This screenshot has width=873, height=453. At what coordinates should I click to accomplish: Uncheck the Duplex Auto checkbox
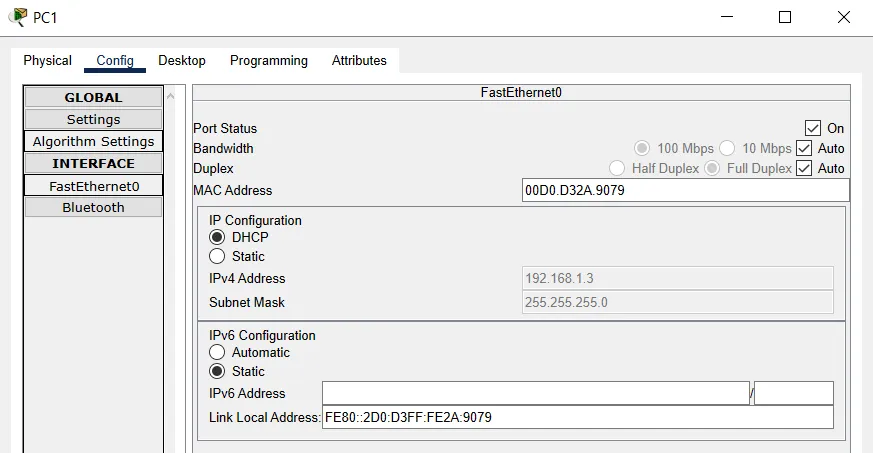pyautogui.click(x=804, y=168)
